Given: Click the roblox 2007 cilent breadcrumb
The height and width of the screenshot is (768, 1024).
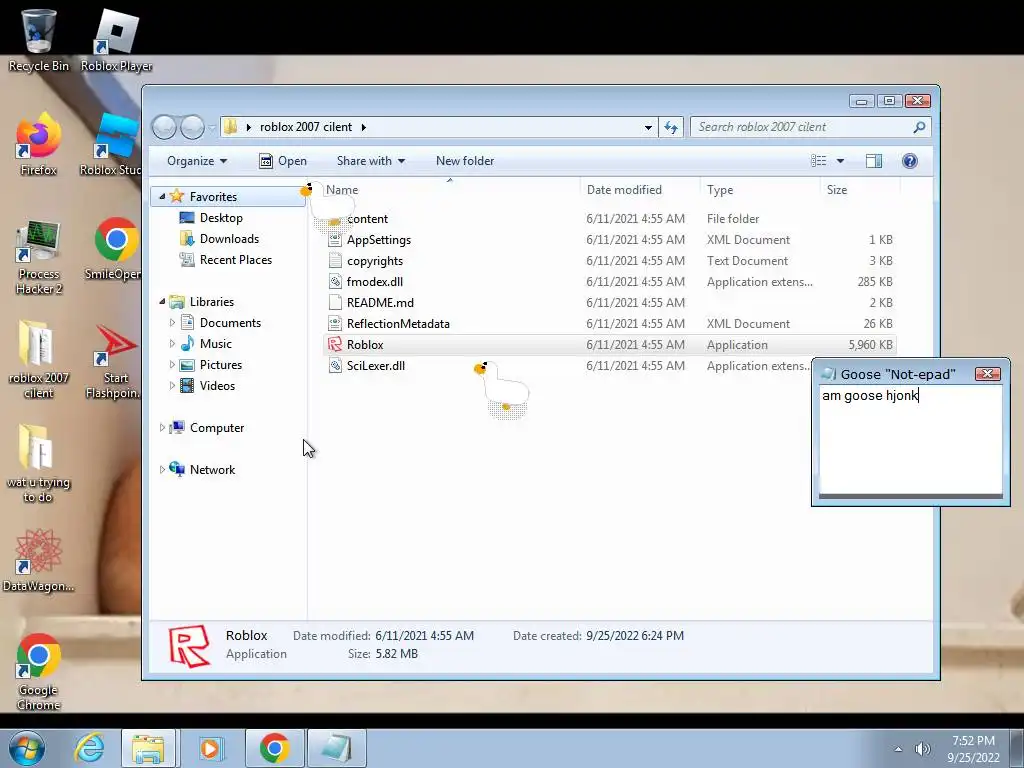Looking at the screenshot, I should tap(306, 127).
